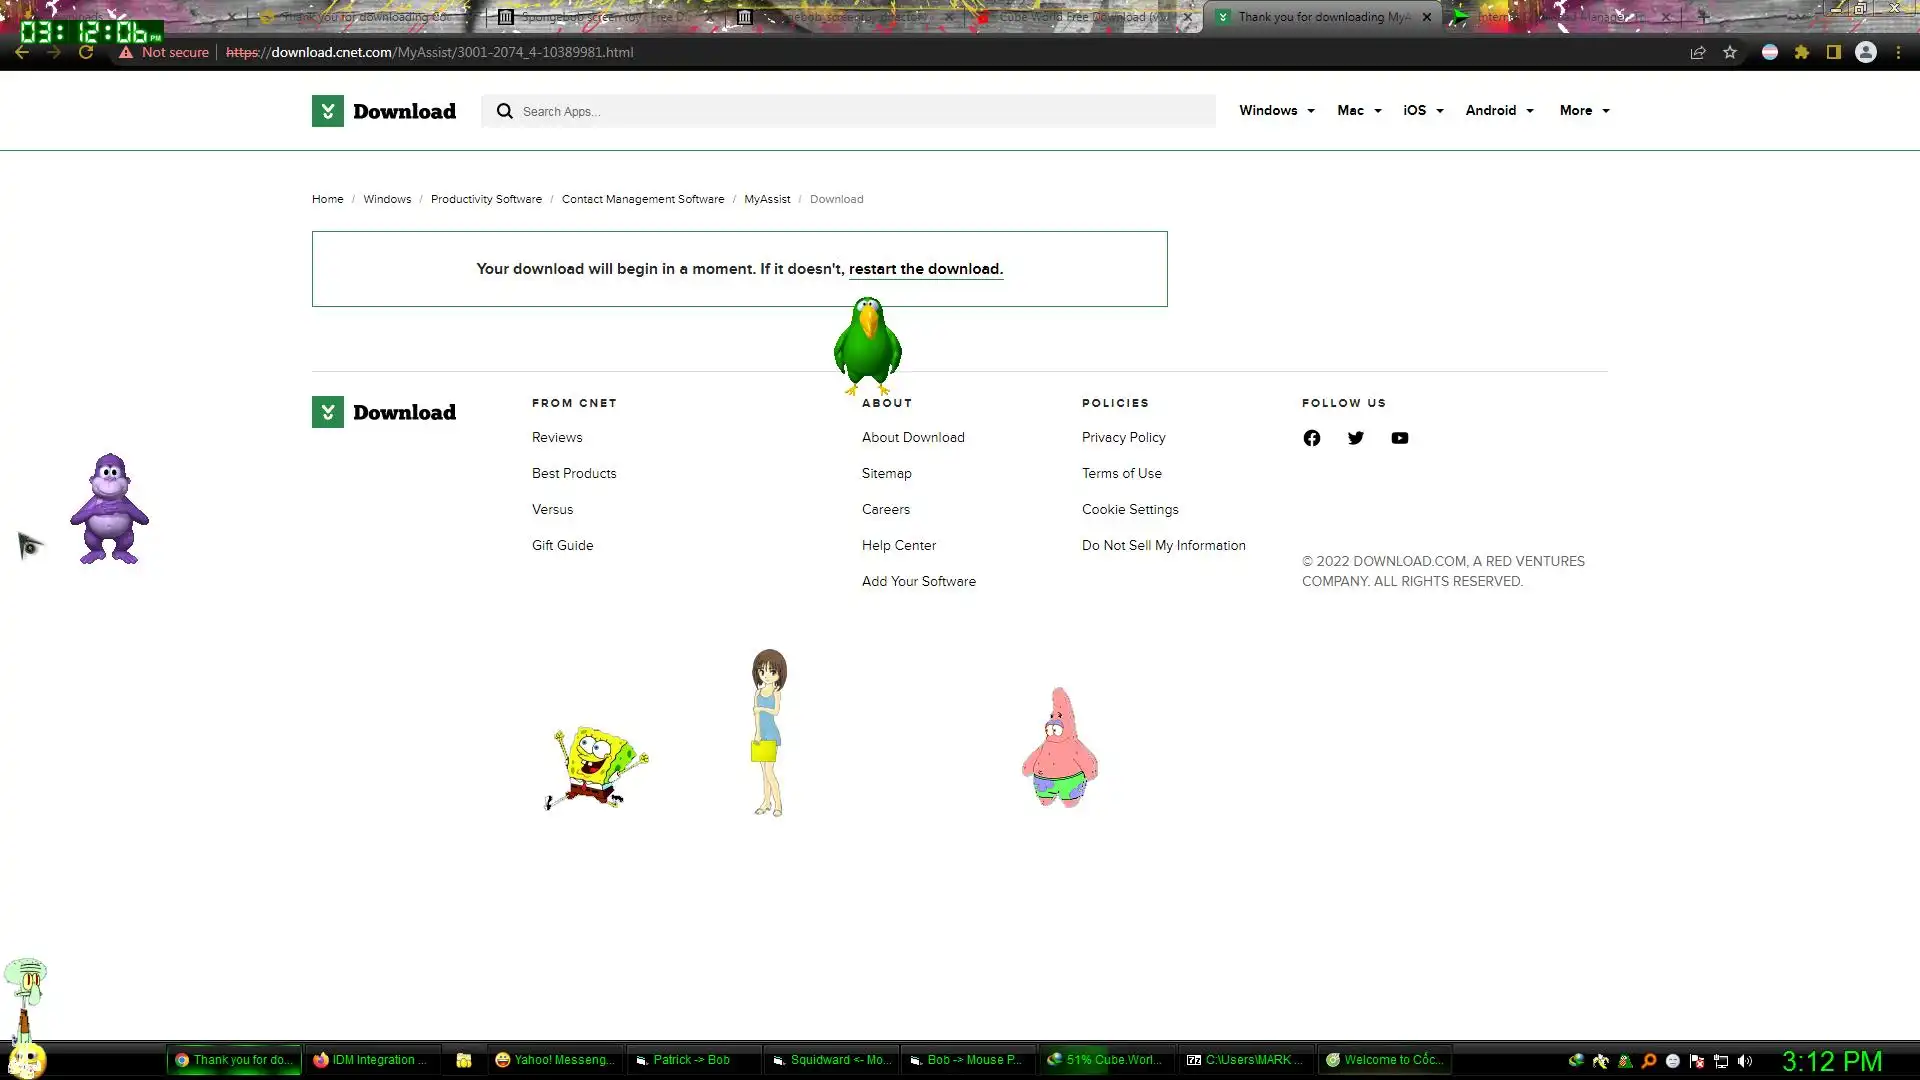Click the Facebook follow icon
Viewport: 1920px width, 1080px height.
[1311, 438]
